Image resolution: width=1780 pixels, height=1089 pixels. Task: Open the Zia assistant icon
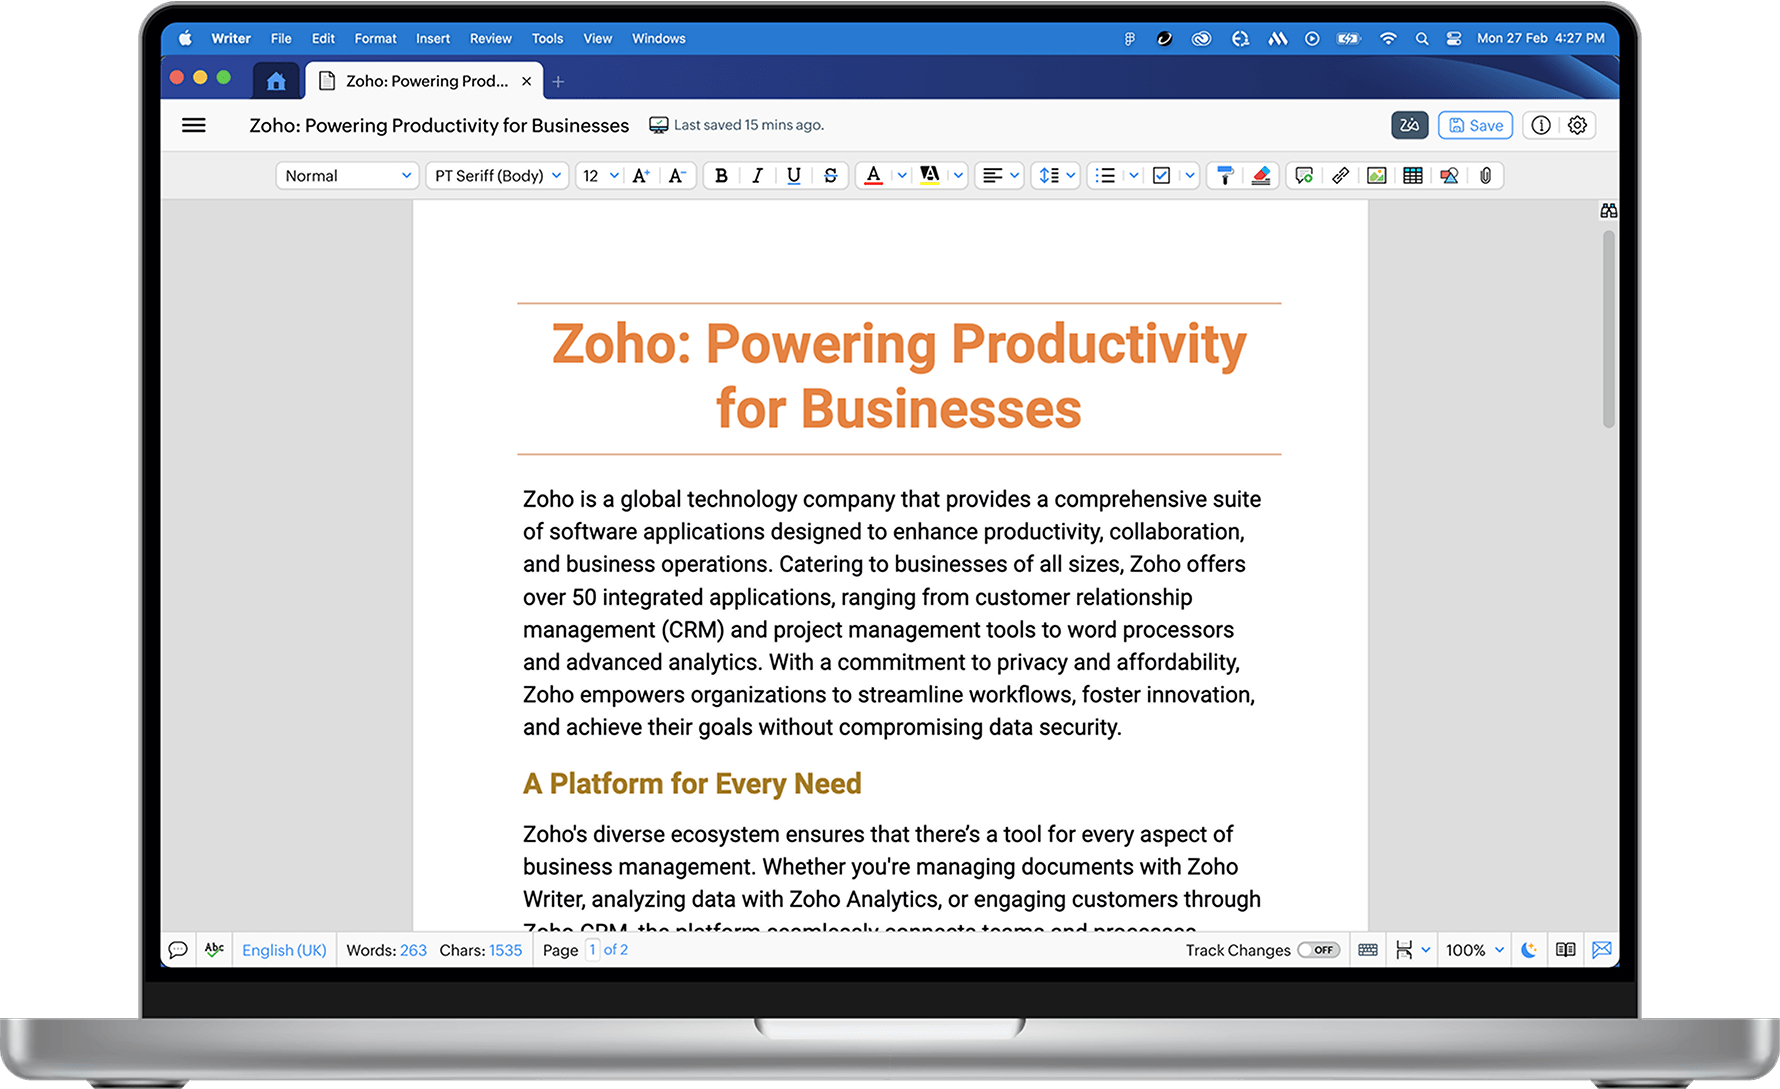(1410, 125)
